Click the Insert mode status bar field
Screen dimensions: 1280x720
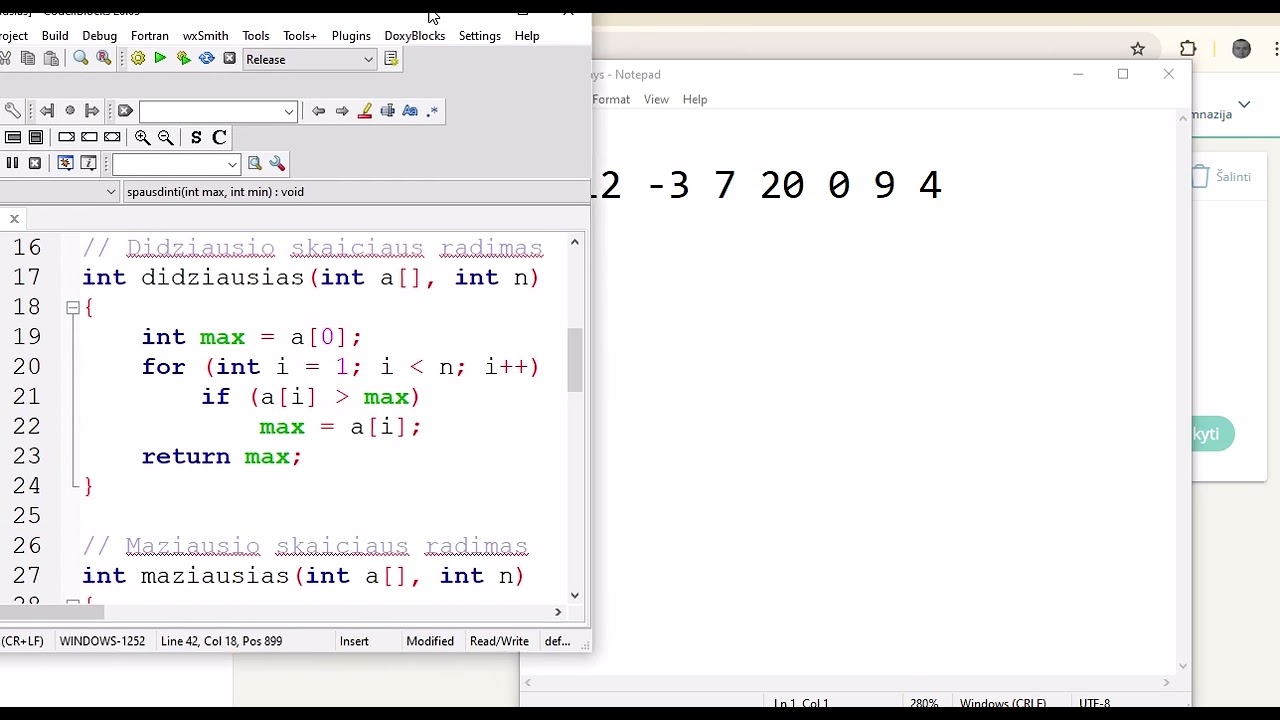coord(354,642)
